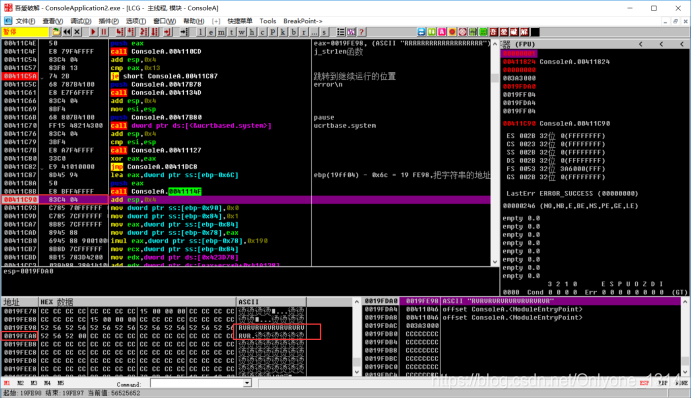The image size is (691, 399).
Task: Open the 插件(P) Plugins menu
Action: pyautogui.click(x=108, y=21)
